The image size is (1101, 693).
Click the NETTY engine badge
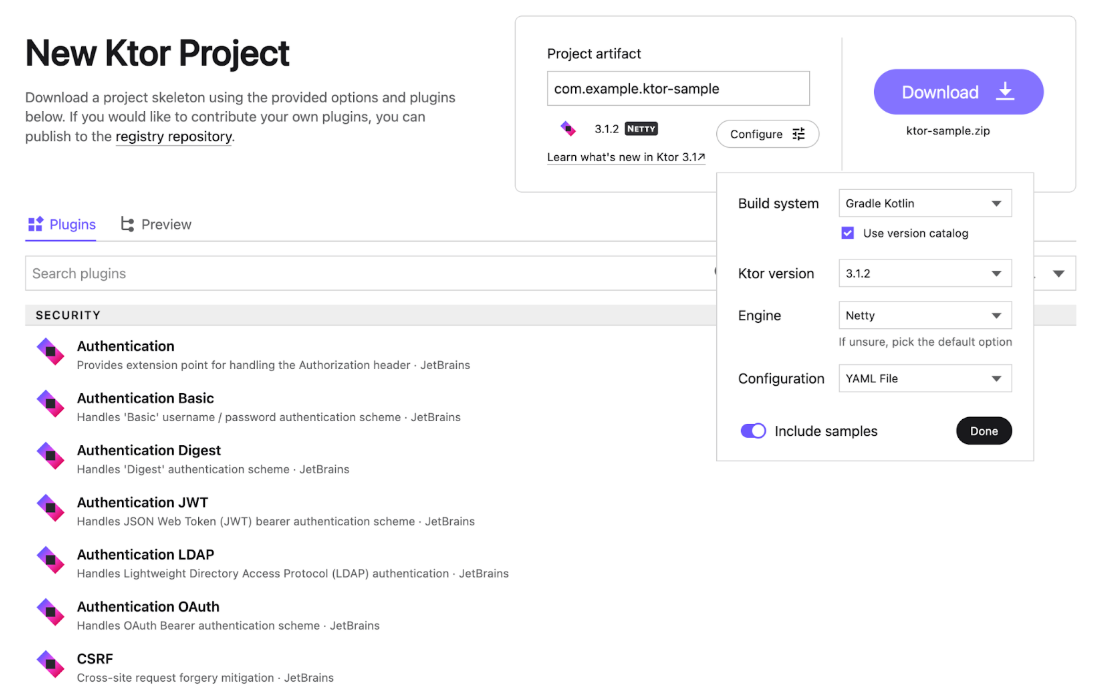641,128
